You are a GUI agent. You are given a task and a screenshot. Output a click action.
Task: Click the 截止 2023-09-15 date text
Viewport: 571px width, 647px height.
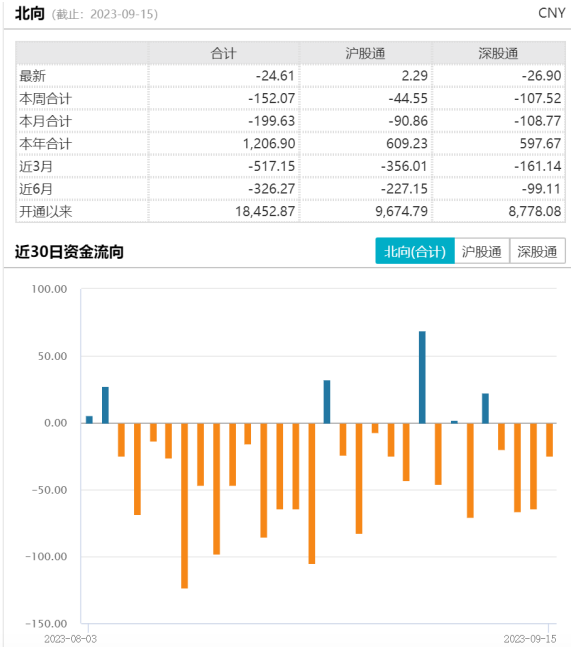point(105,14)
